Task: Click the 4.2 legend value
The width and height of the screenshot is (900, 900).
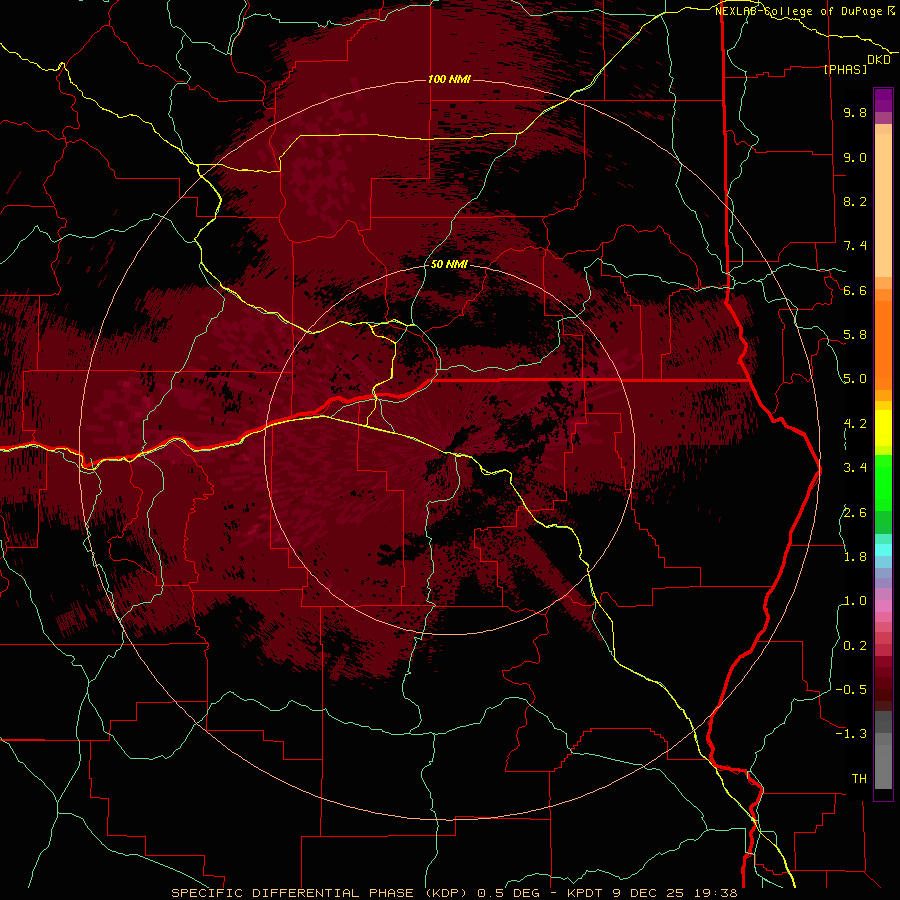Action: pyautogui.click(x=855, y=423)
